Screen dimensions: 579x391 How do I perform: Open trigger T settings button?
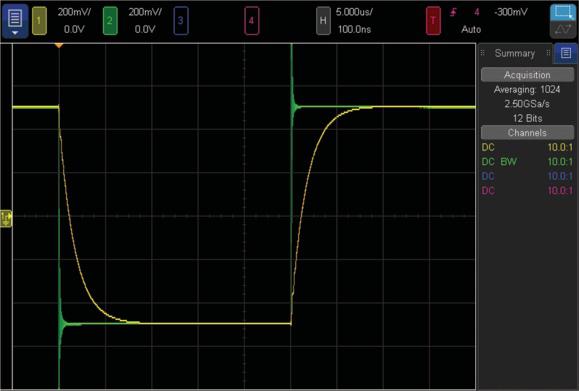pos(433,21)
